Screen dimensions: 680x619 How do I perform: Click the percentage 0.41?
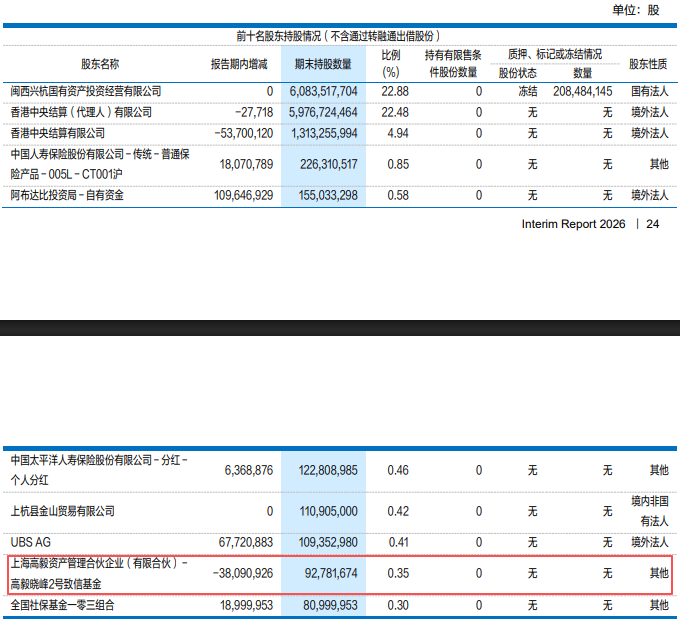(x=399, y=542)
